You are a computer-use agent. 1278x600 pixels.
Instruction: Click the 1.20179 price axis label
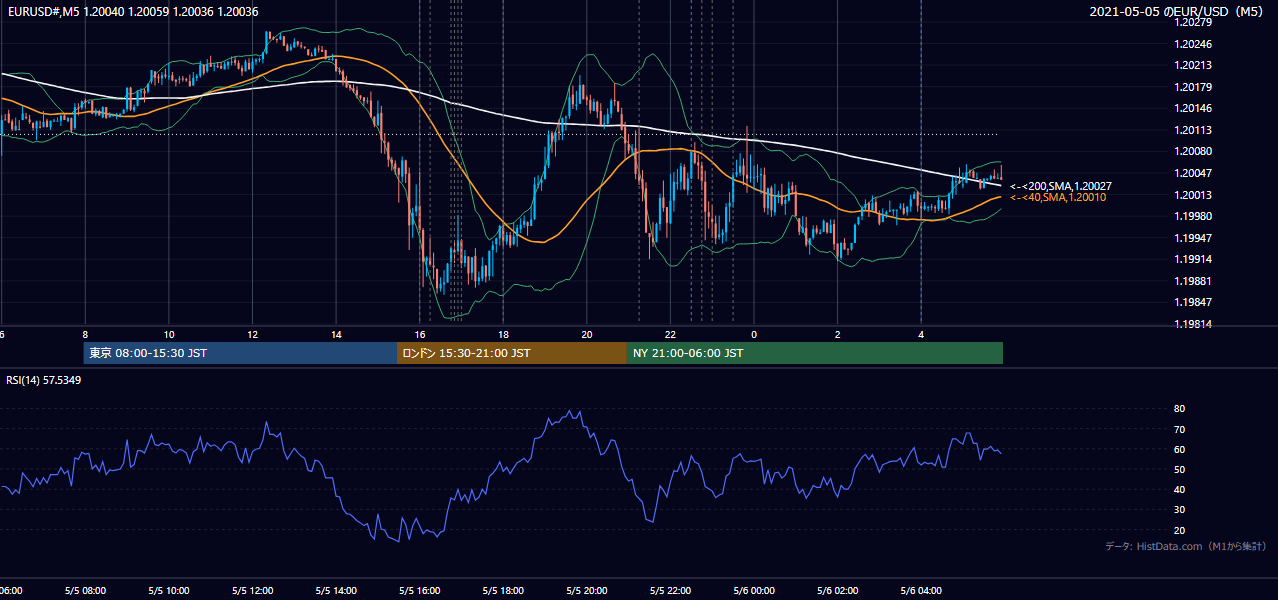(1193, 87)
